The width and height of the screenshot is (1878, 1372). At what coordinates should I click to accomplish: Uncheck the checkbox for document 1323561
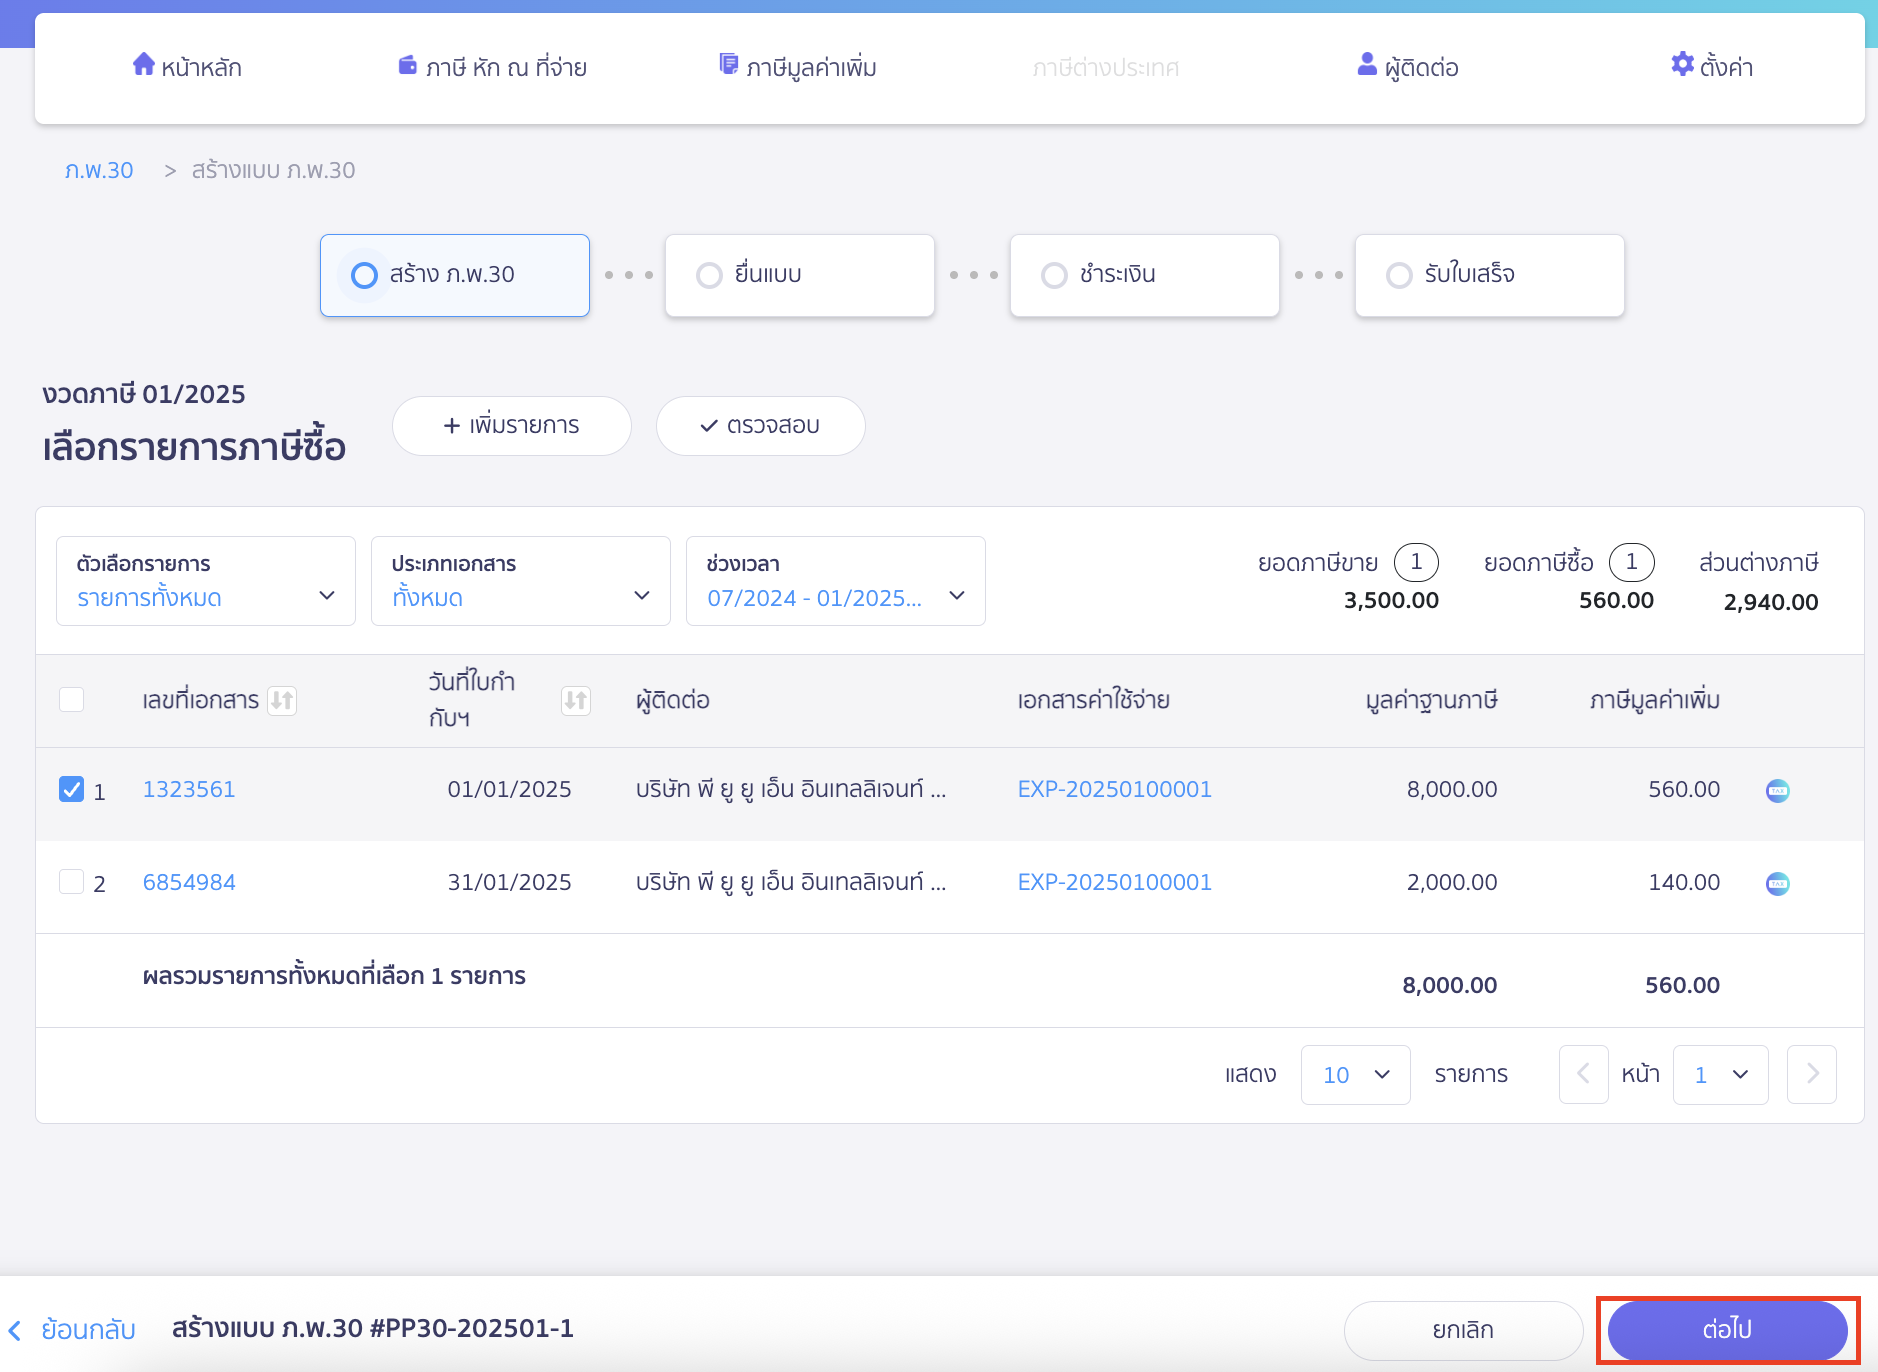72,790
